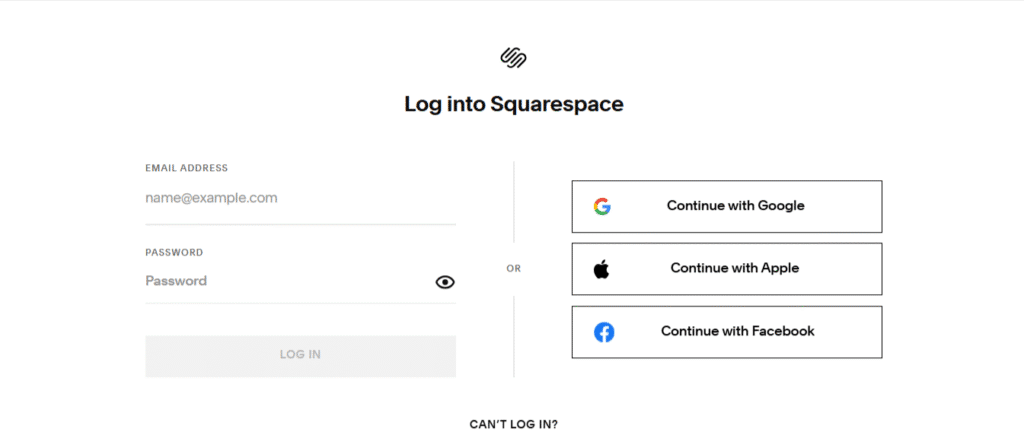1024x432 pixels.
Task: Show password using the eye icon
Action: pos(445,282)
